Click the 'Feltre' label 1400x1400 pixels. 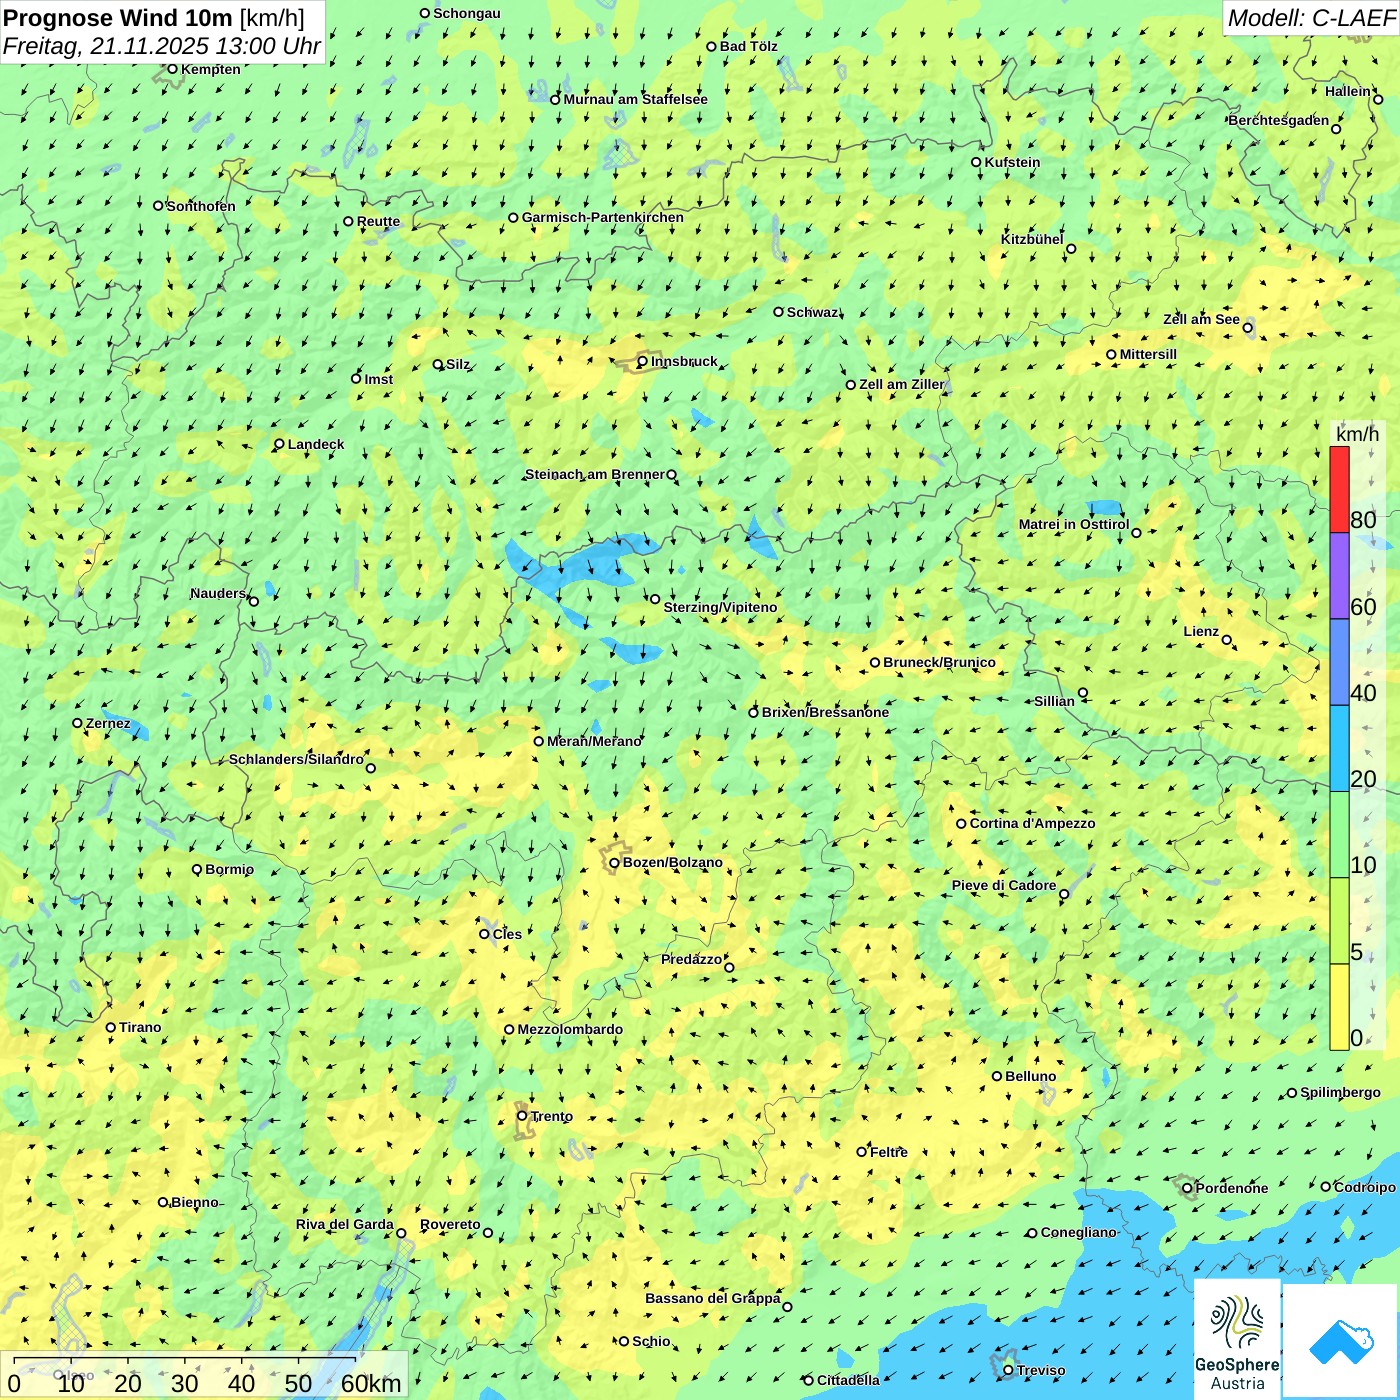coord(889,1152)
